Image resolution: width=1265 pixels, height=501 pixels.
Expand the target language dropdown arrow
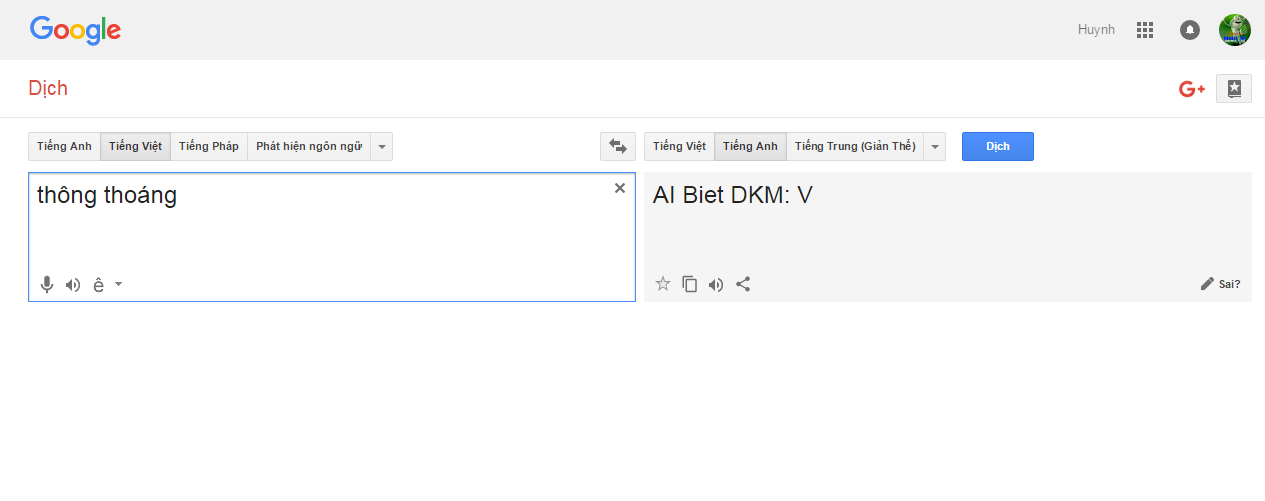pos(934,147)
